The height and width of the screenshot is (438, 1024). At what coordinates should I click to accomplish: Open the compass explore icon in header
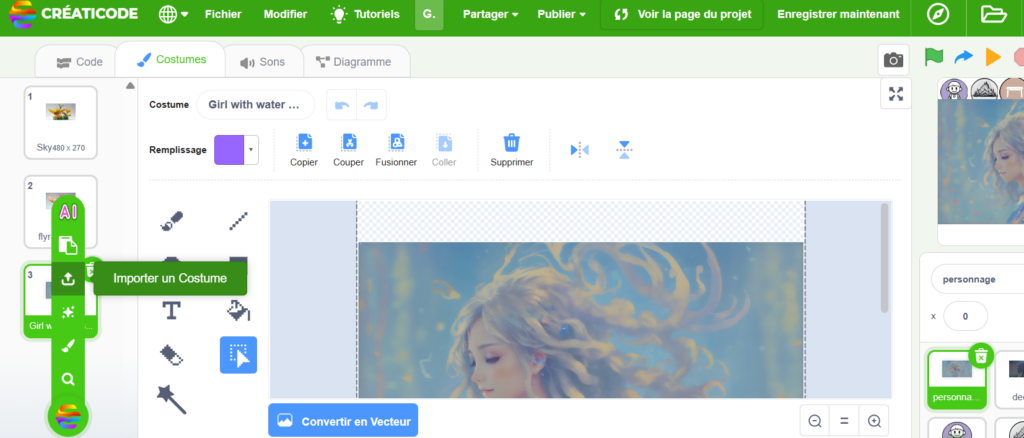[x=938, y=14]
